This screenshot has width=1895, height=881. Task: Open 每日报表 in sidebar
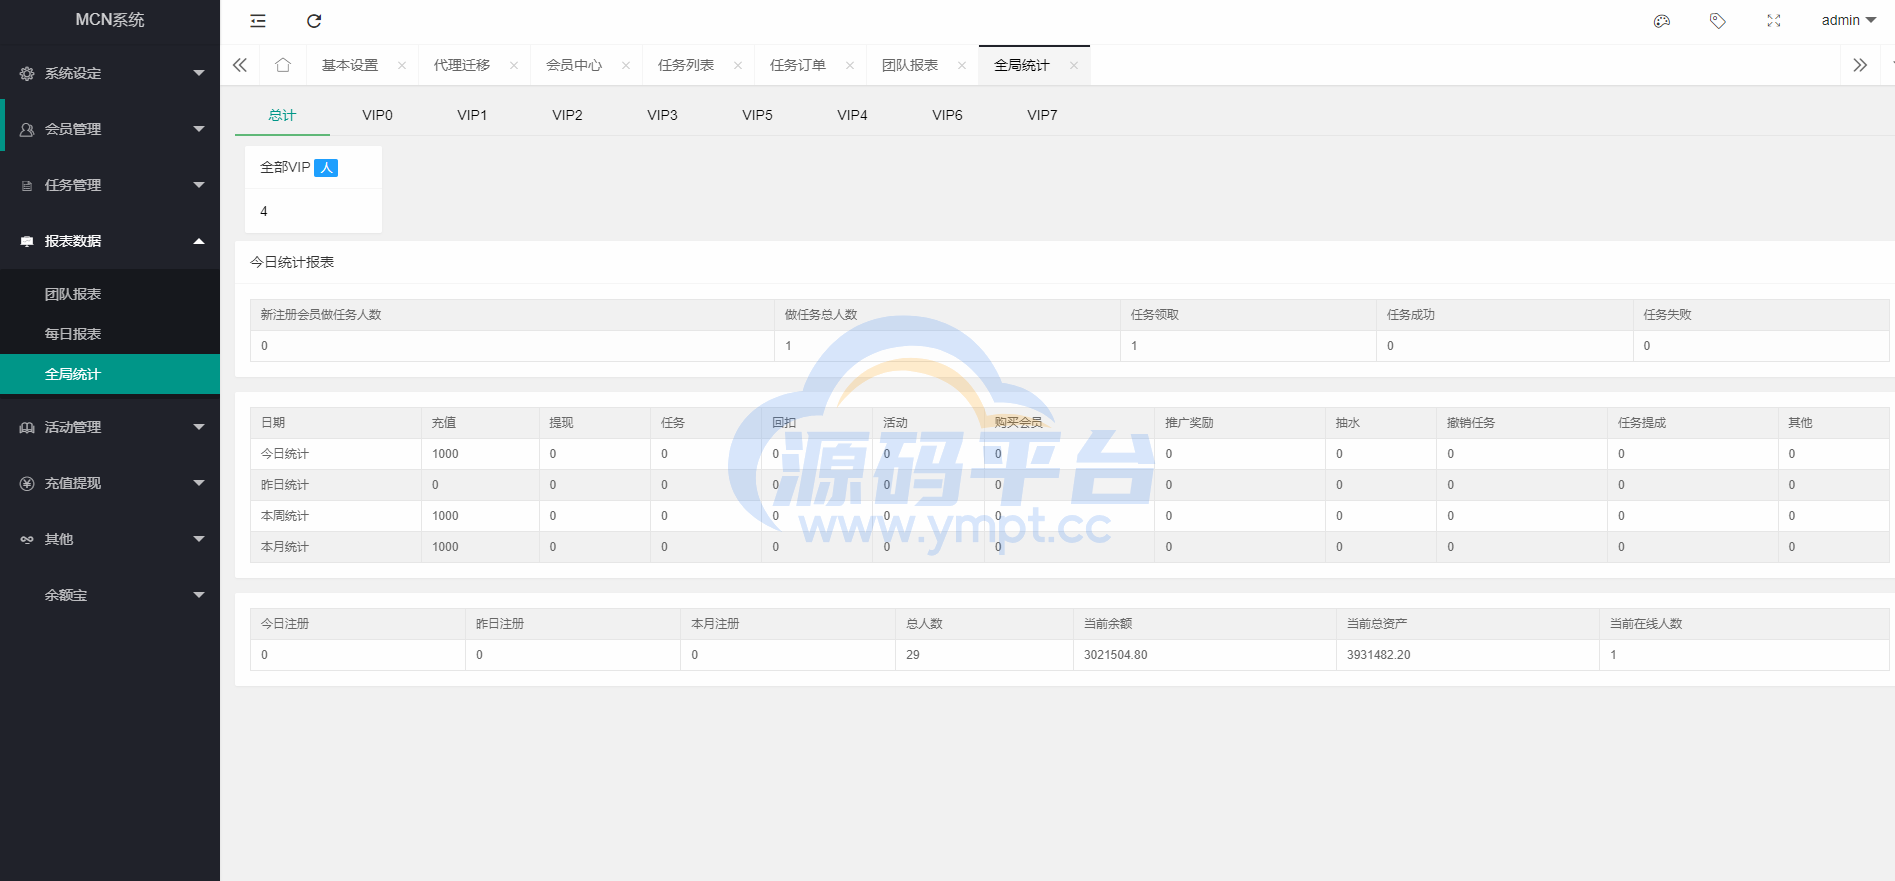pos(110,334)
